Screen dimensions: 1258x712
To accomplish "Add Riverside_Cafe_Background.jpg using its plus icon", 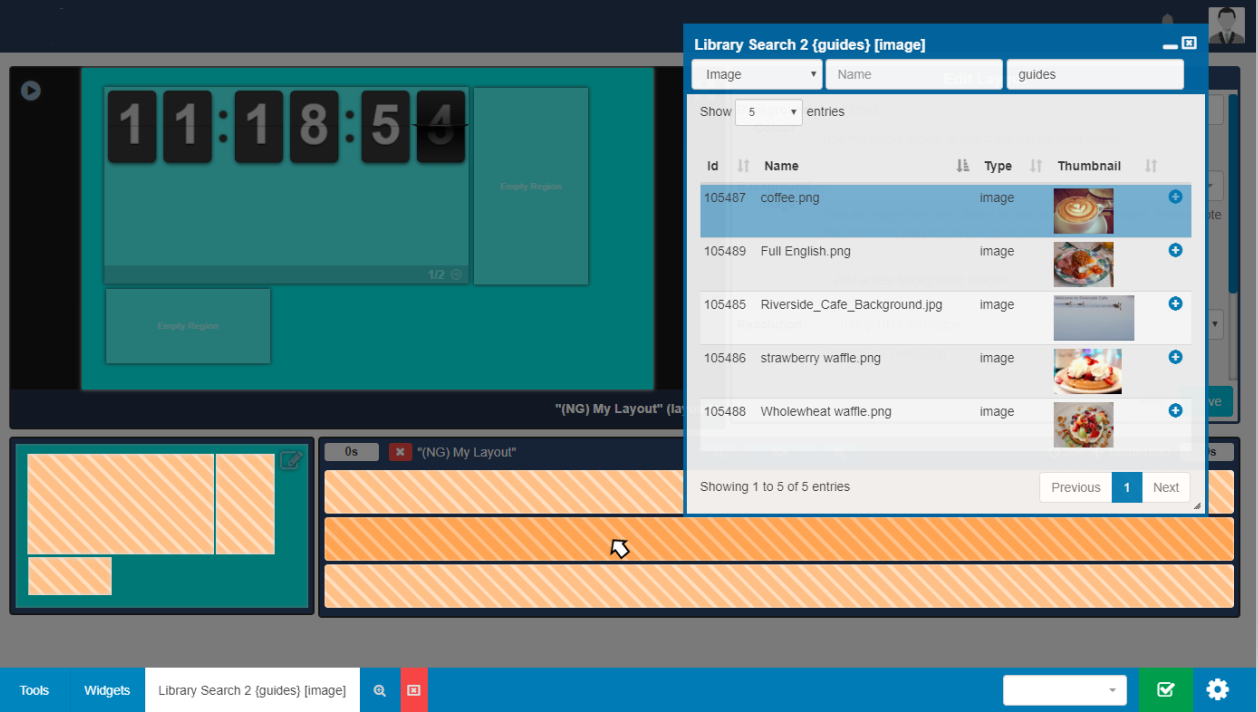I will pos(1175,303).
